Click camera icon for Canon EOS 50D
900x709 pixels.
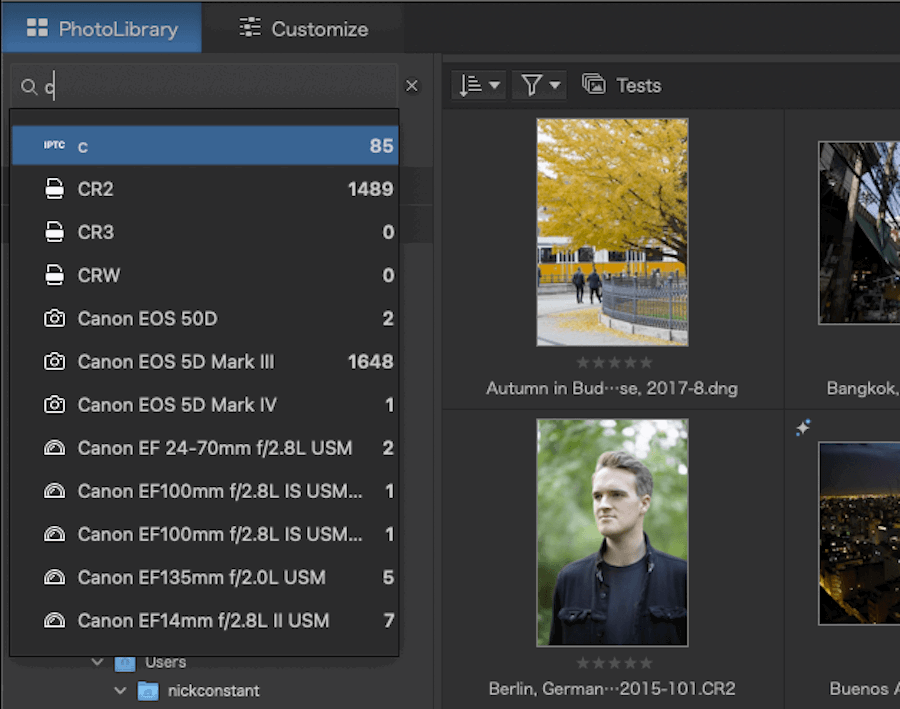click(55, 318)
